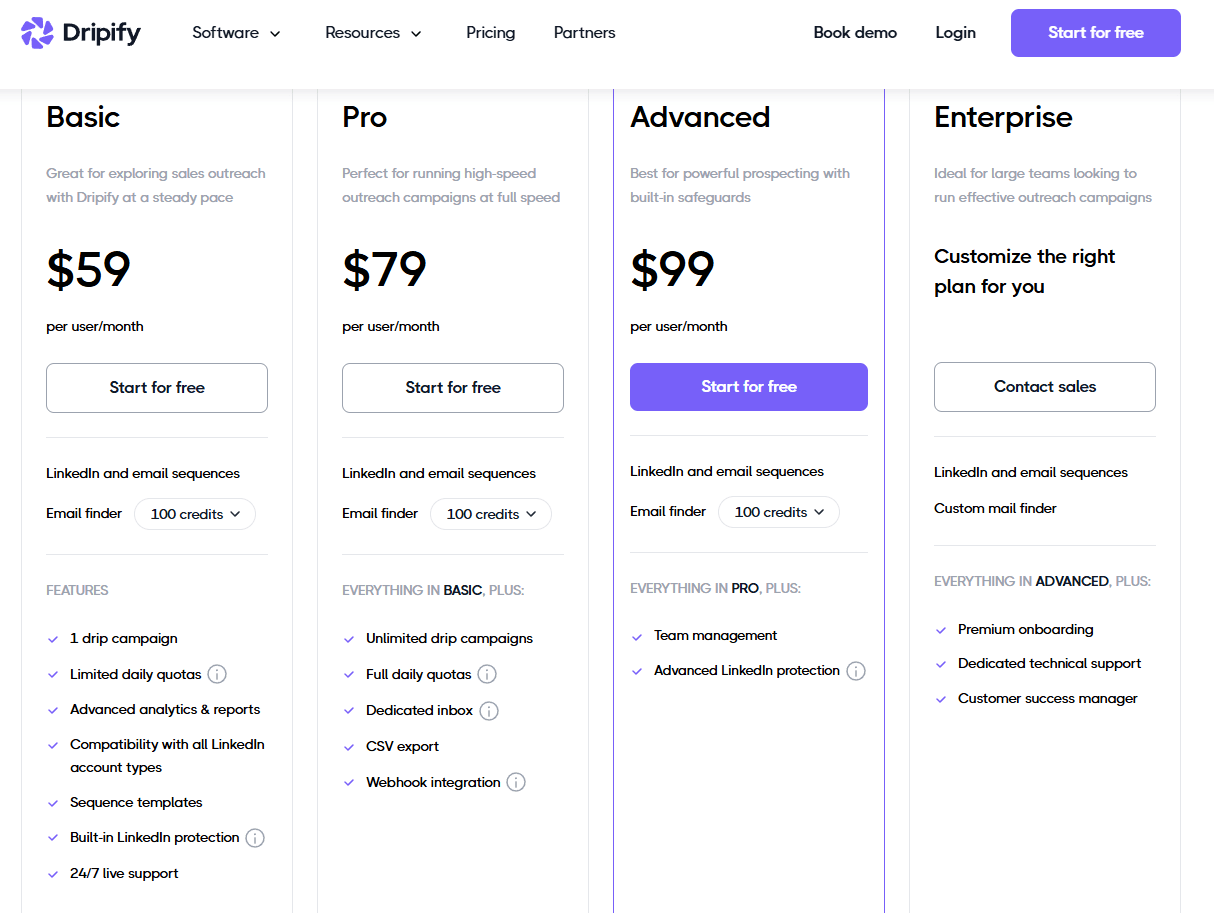
Task: Expand the Resources navigation menu
Action: 374,33
